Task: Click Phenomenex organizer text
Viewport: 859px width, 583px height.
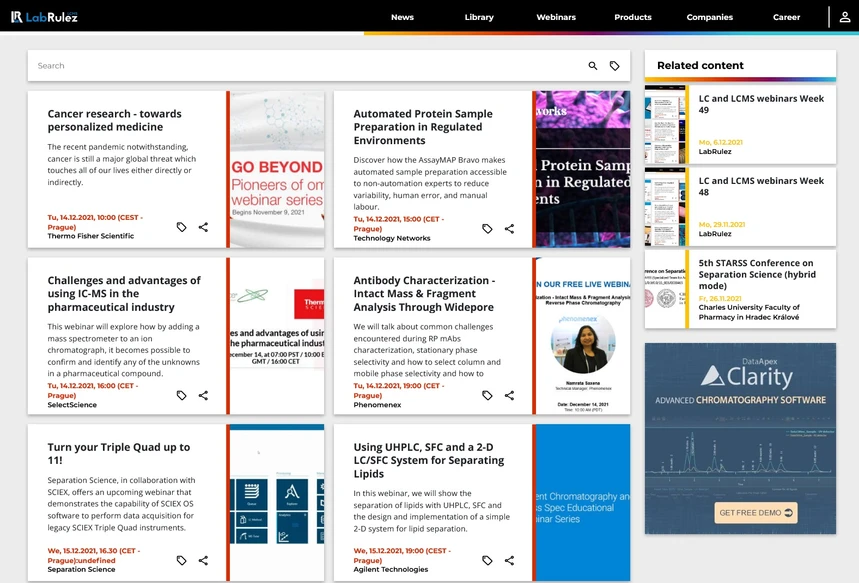Action: tap(377, 405)
